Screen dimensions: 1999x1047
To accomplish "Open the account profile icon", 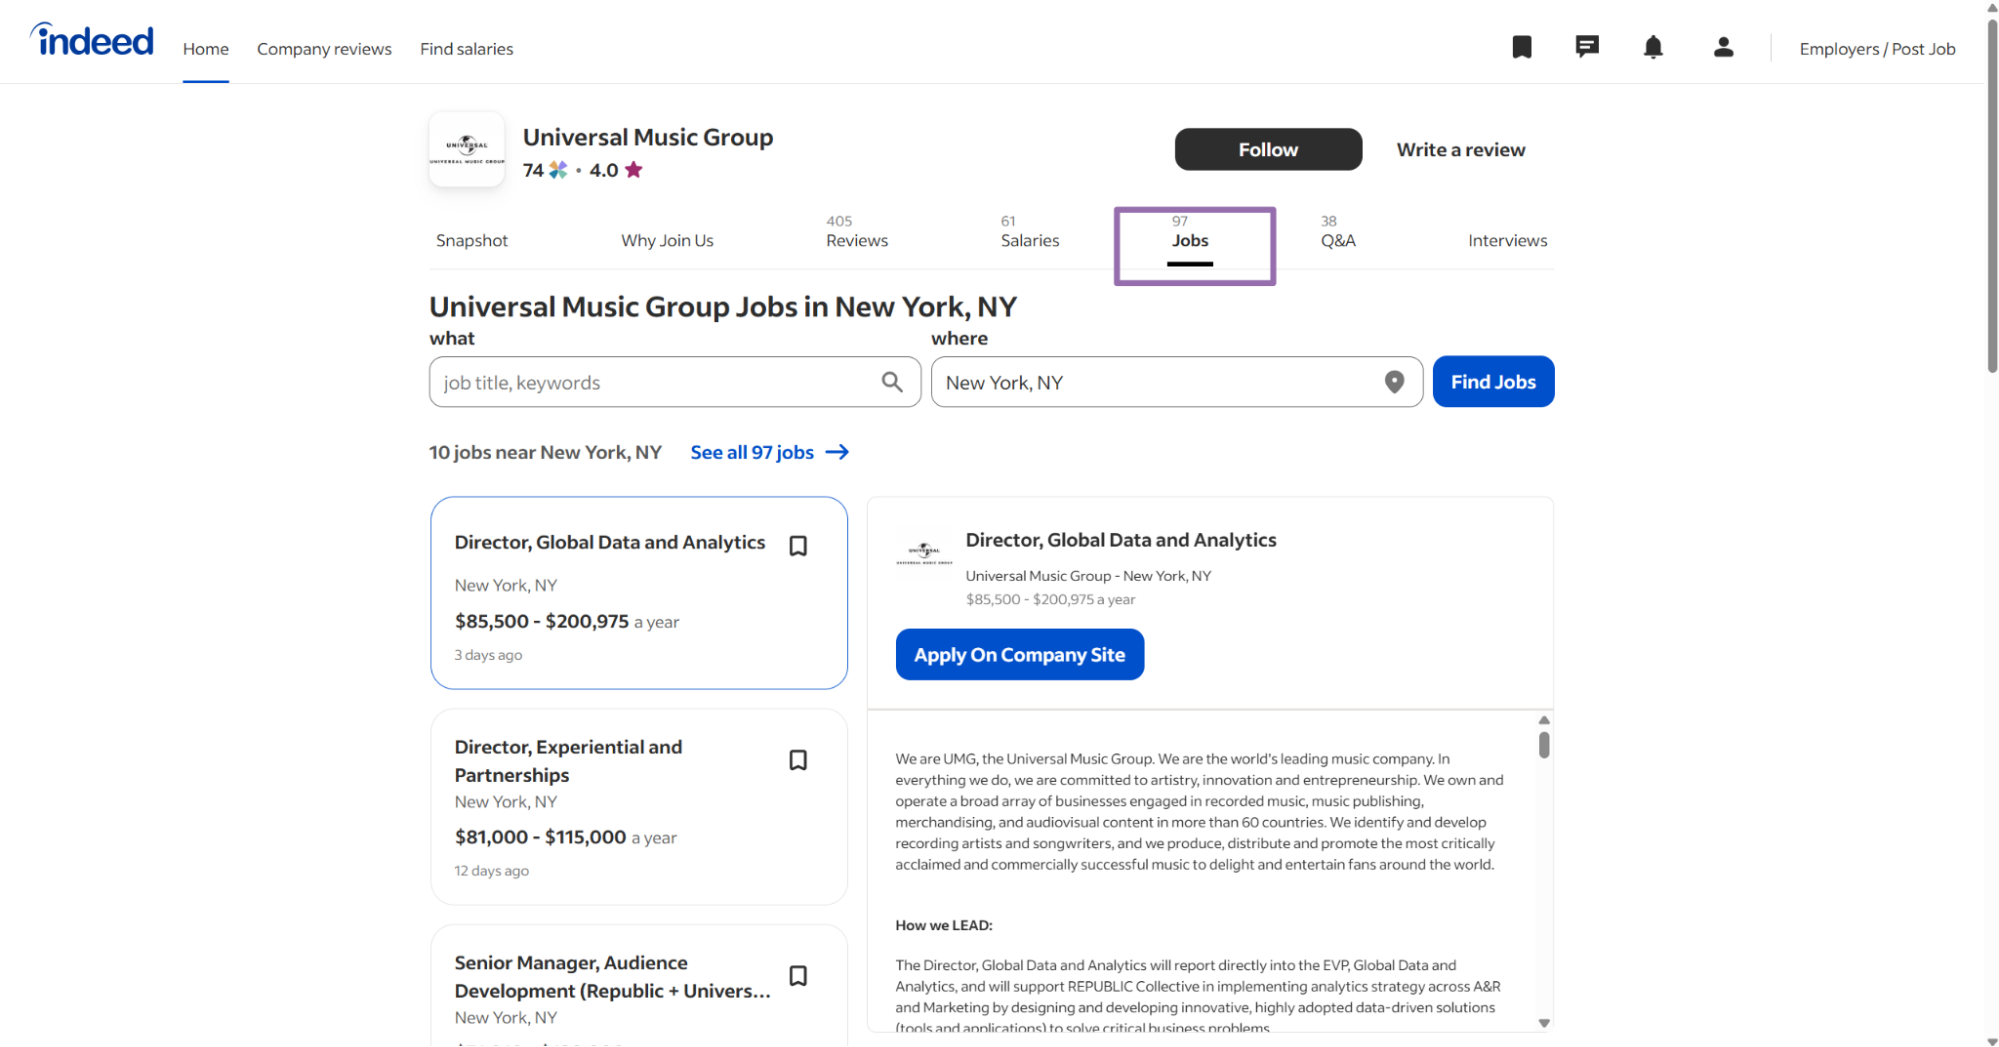I will pos(1723,47).
